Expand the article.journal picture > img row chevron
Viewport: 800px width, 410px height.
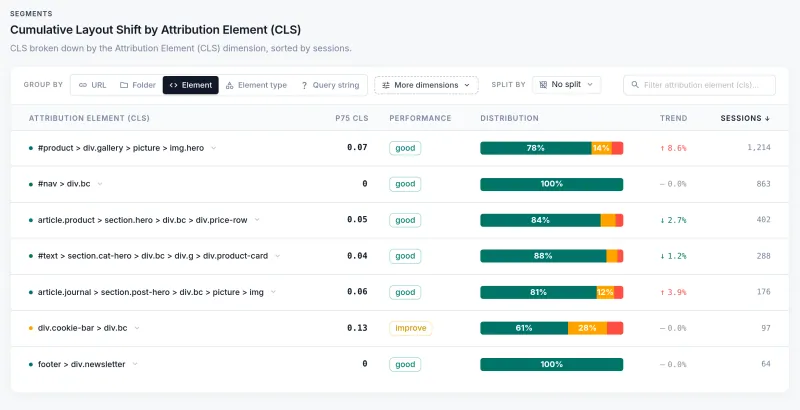[x=273, y=292]
